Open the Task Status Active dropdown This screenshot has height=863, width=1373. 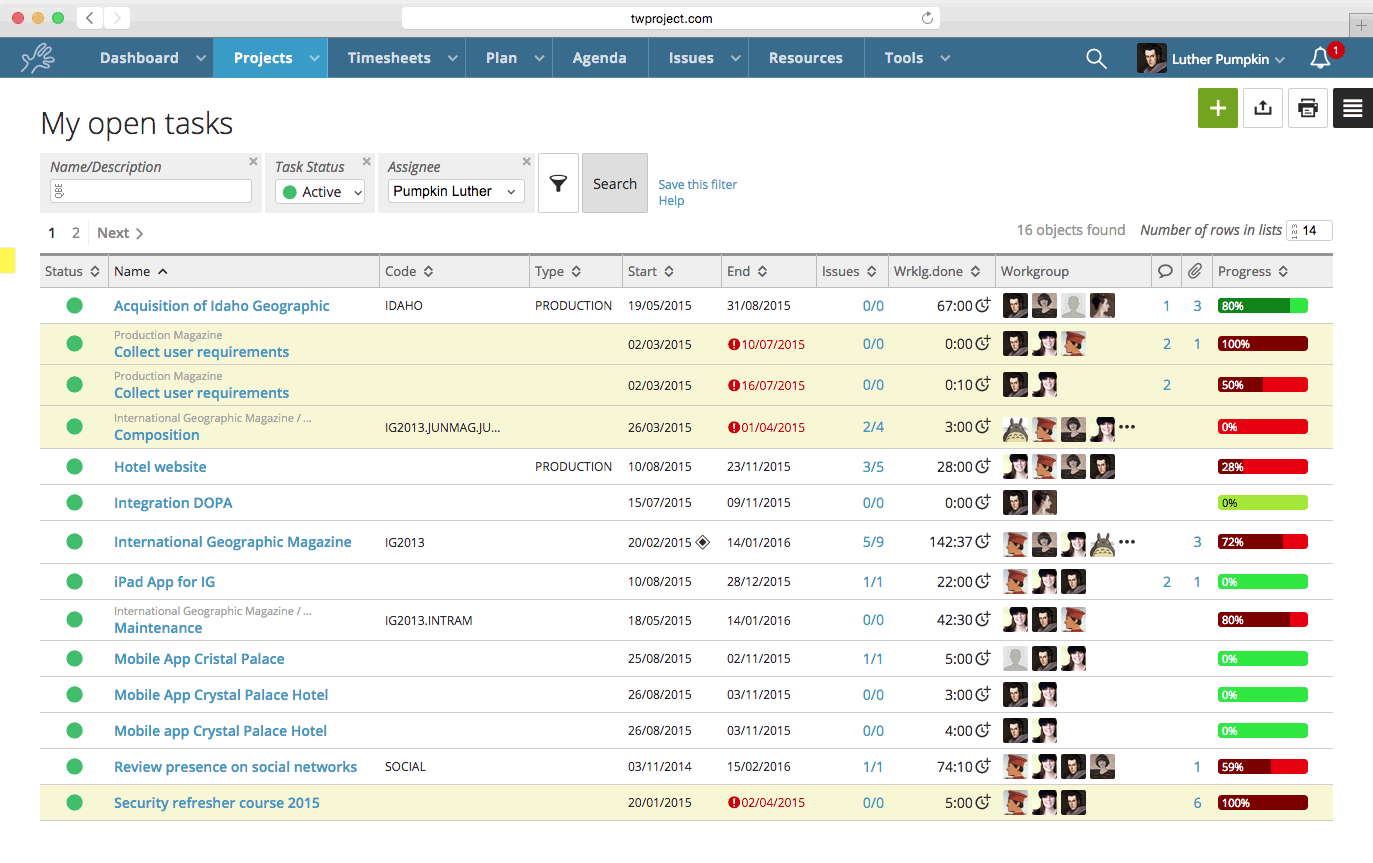(320, 192)
